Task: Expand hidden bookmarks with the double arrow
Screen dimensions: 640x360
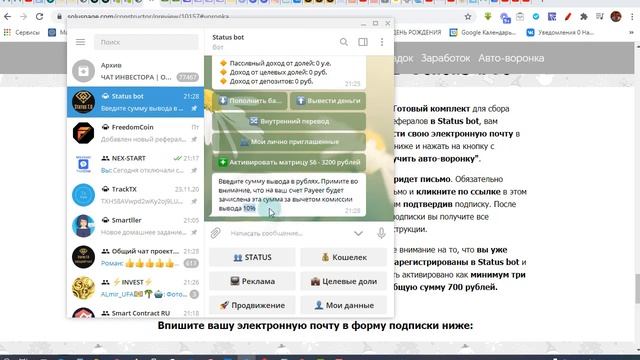Action: (631, 32)
